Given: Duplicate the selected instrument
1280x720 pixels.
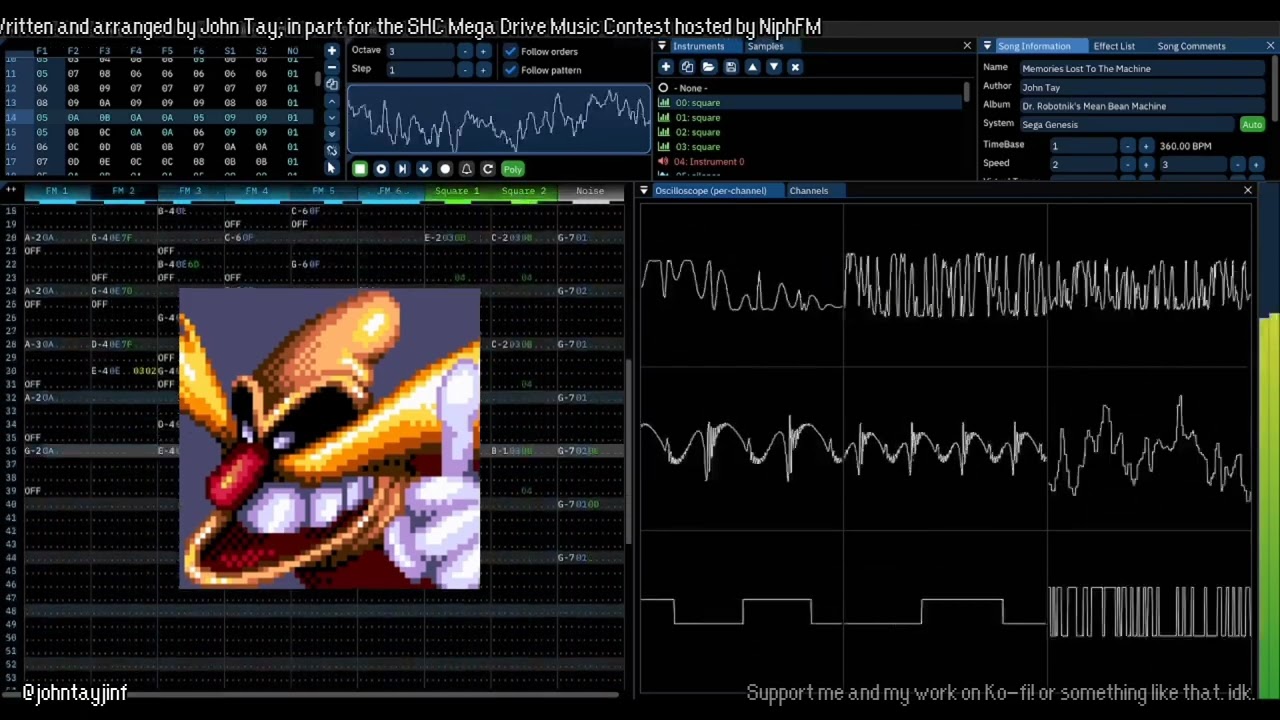Looking at the screenshot, I should point(687,67).
